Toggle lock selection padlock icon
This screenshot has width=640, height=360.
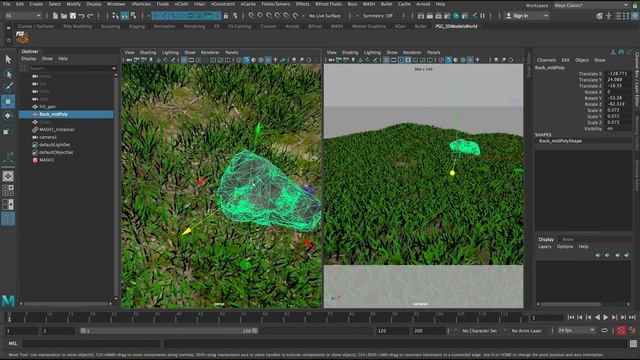pos(226,16)
